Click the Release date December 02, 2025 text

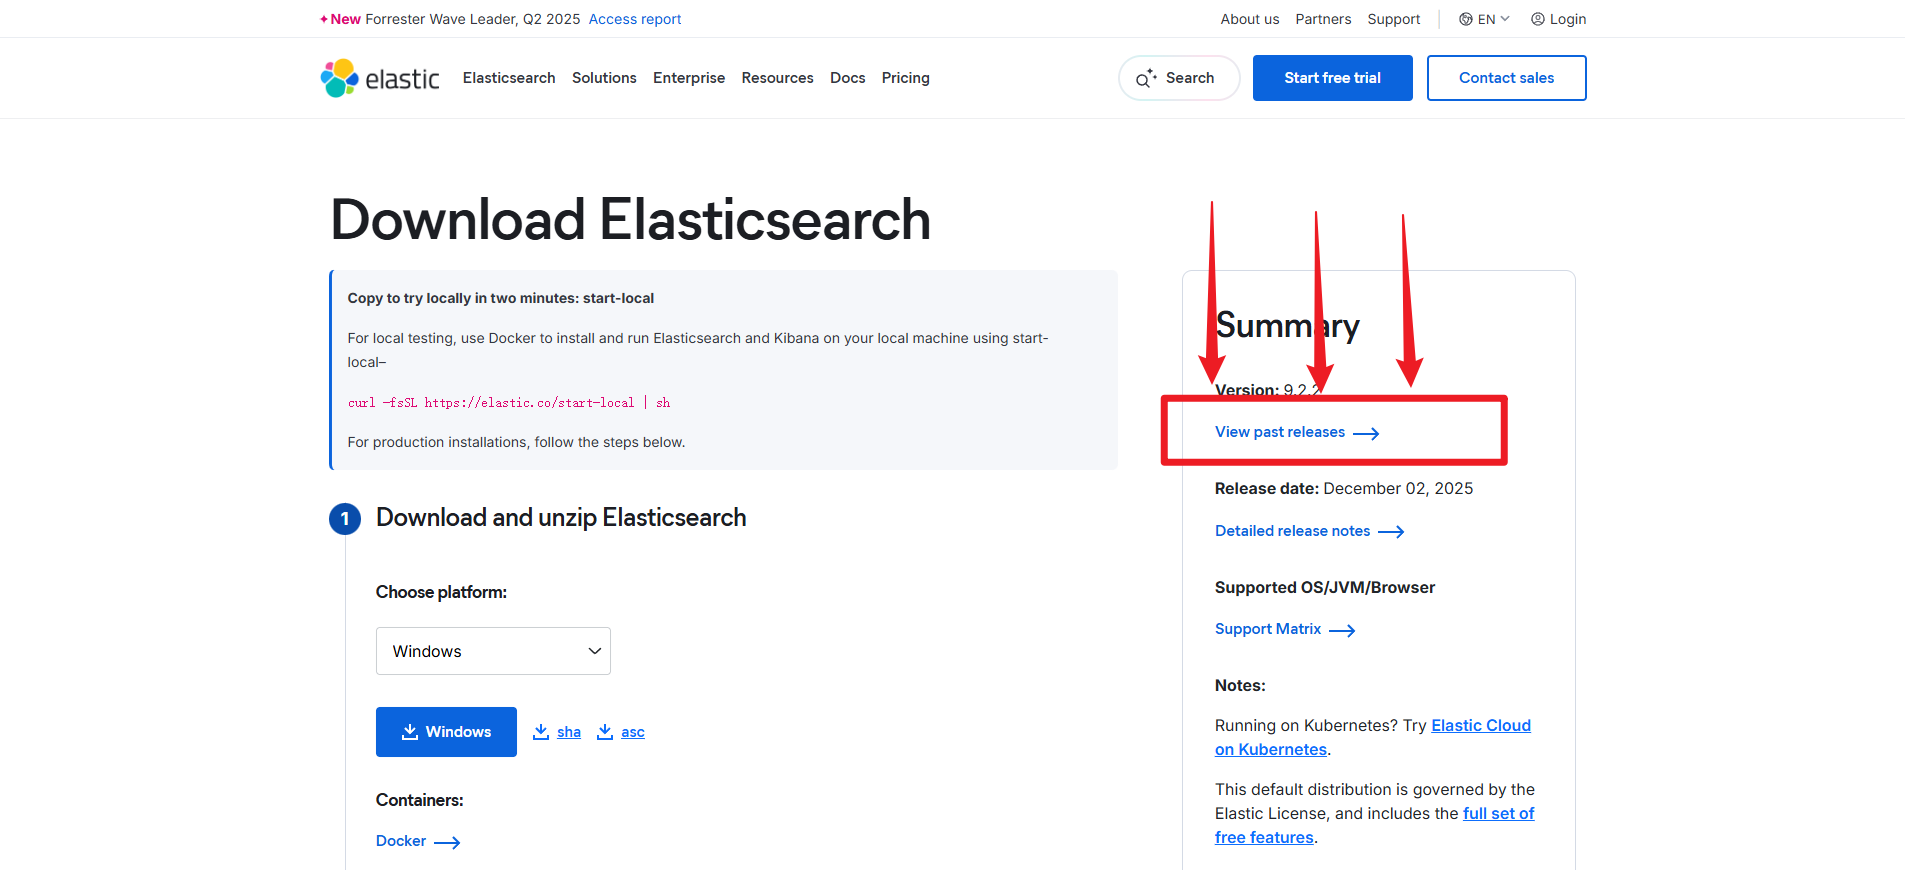(x=1344, y=488)
